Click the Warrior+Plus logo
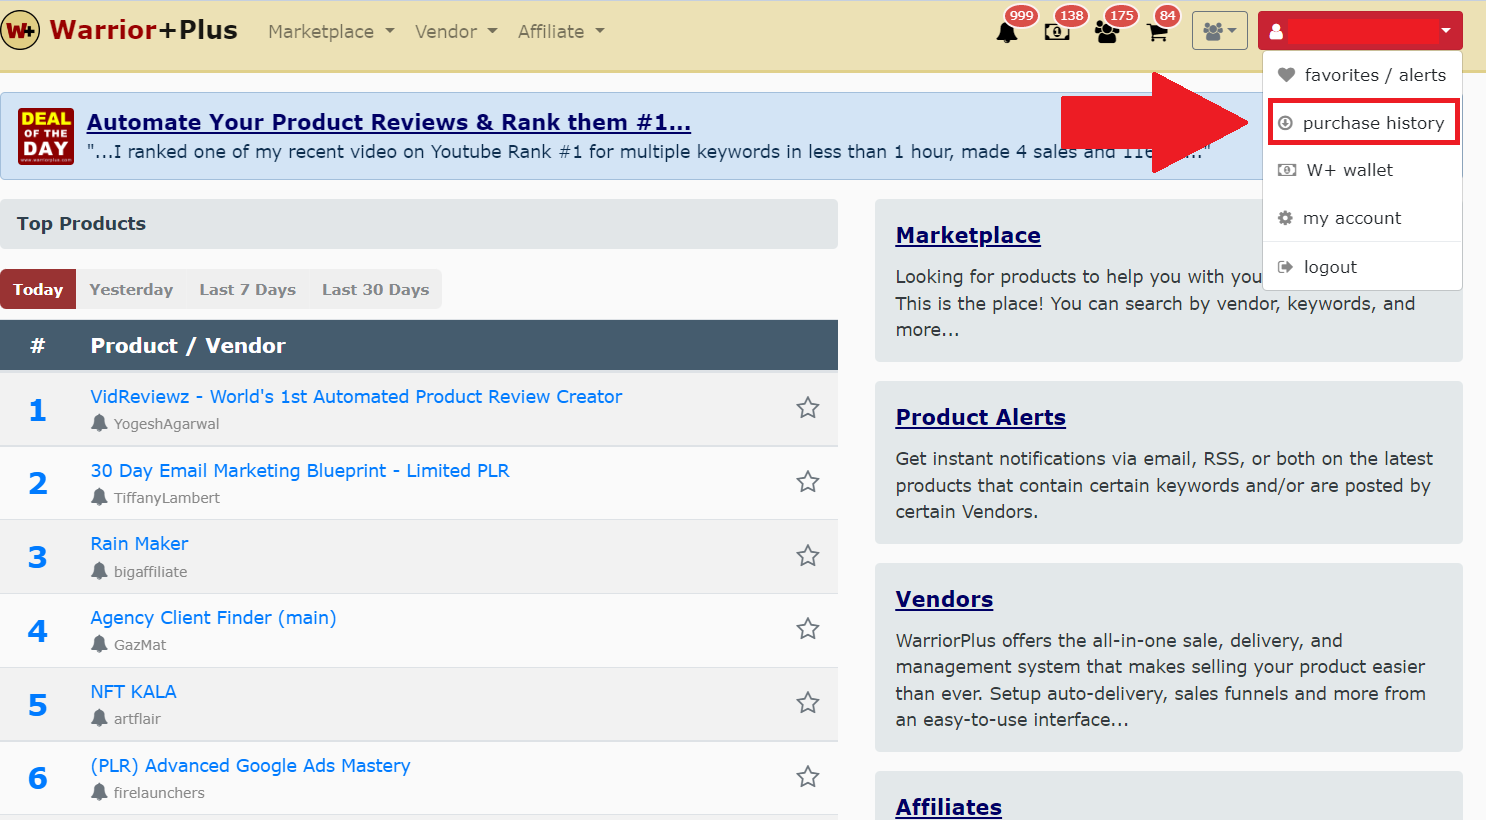Image resolution: width=1486 pixels, height=820 pixels. point(120,31)
